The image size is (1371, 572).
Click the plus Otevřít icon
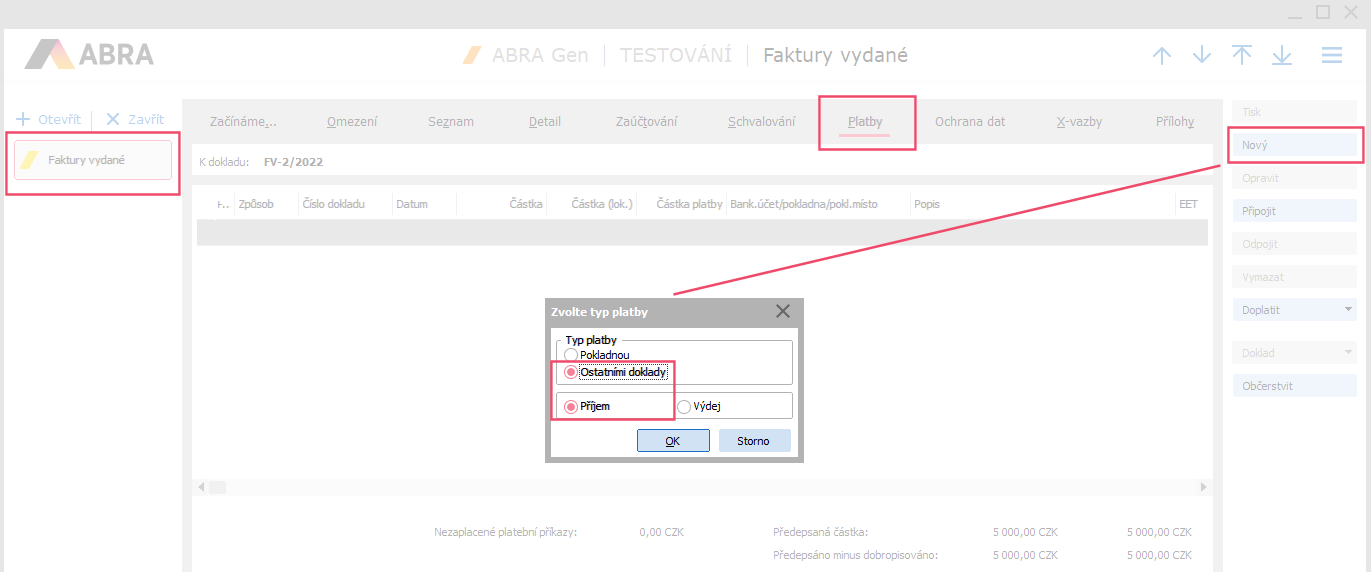click(24, 119)
